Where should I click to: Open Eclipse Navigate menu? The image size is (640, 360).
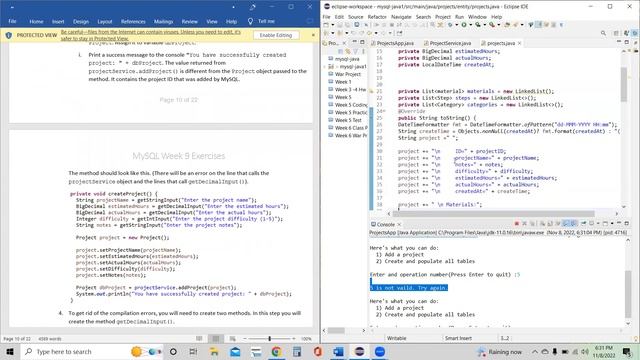[401, 17]
